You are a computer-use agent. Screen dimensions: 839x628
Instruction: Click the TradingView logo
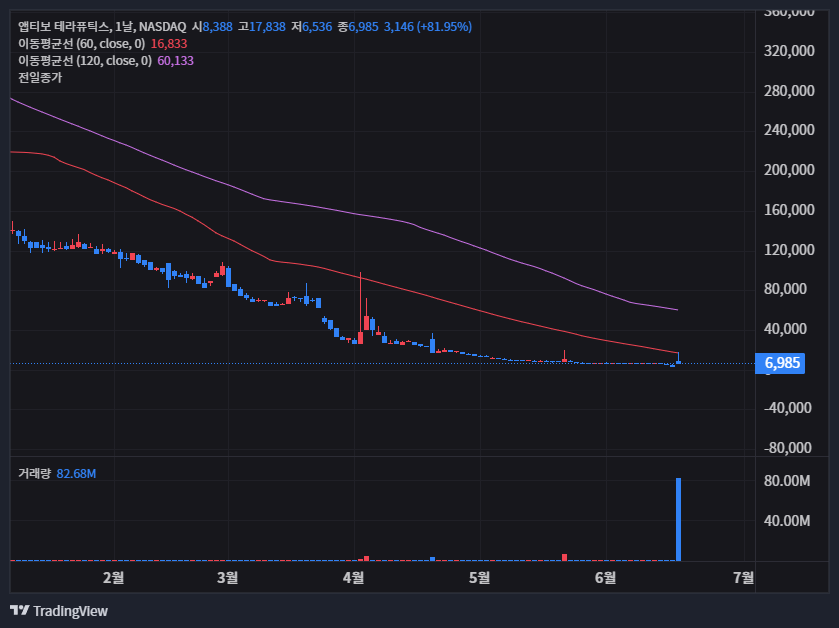pyautogui.click(x=59, y=610)
